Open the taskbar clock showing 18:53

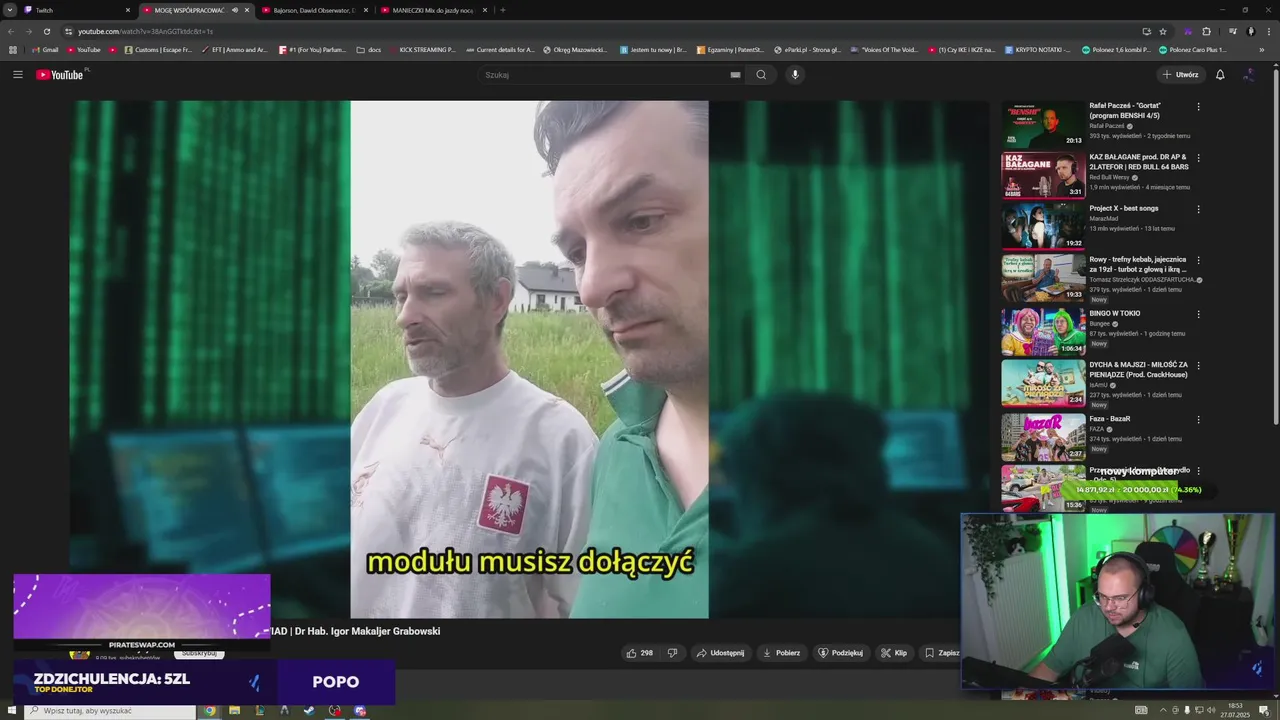[x=1235, y=709]
